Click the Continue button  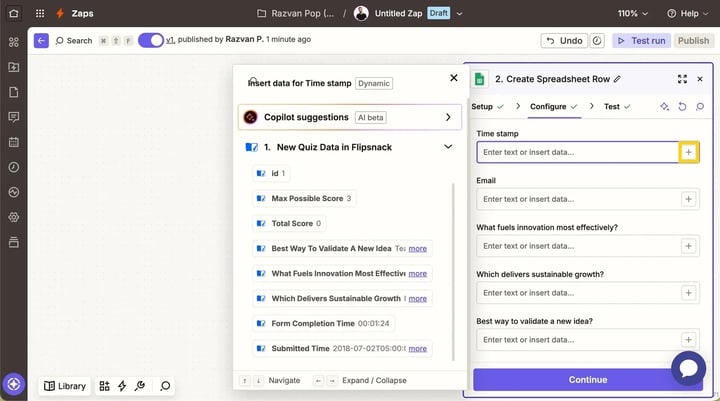click(588, 380)
